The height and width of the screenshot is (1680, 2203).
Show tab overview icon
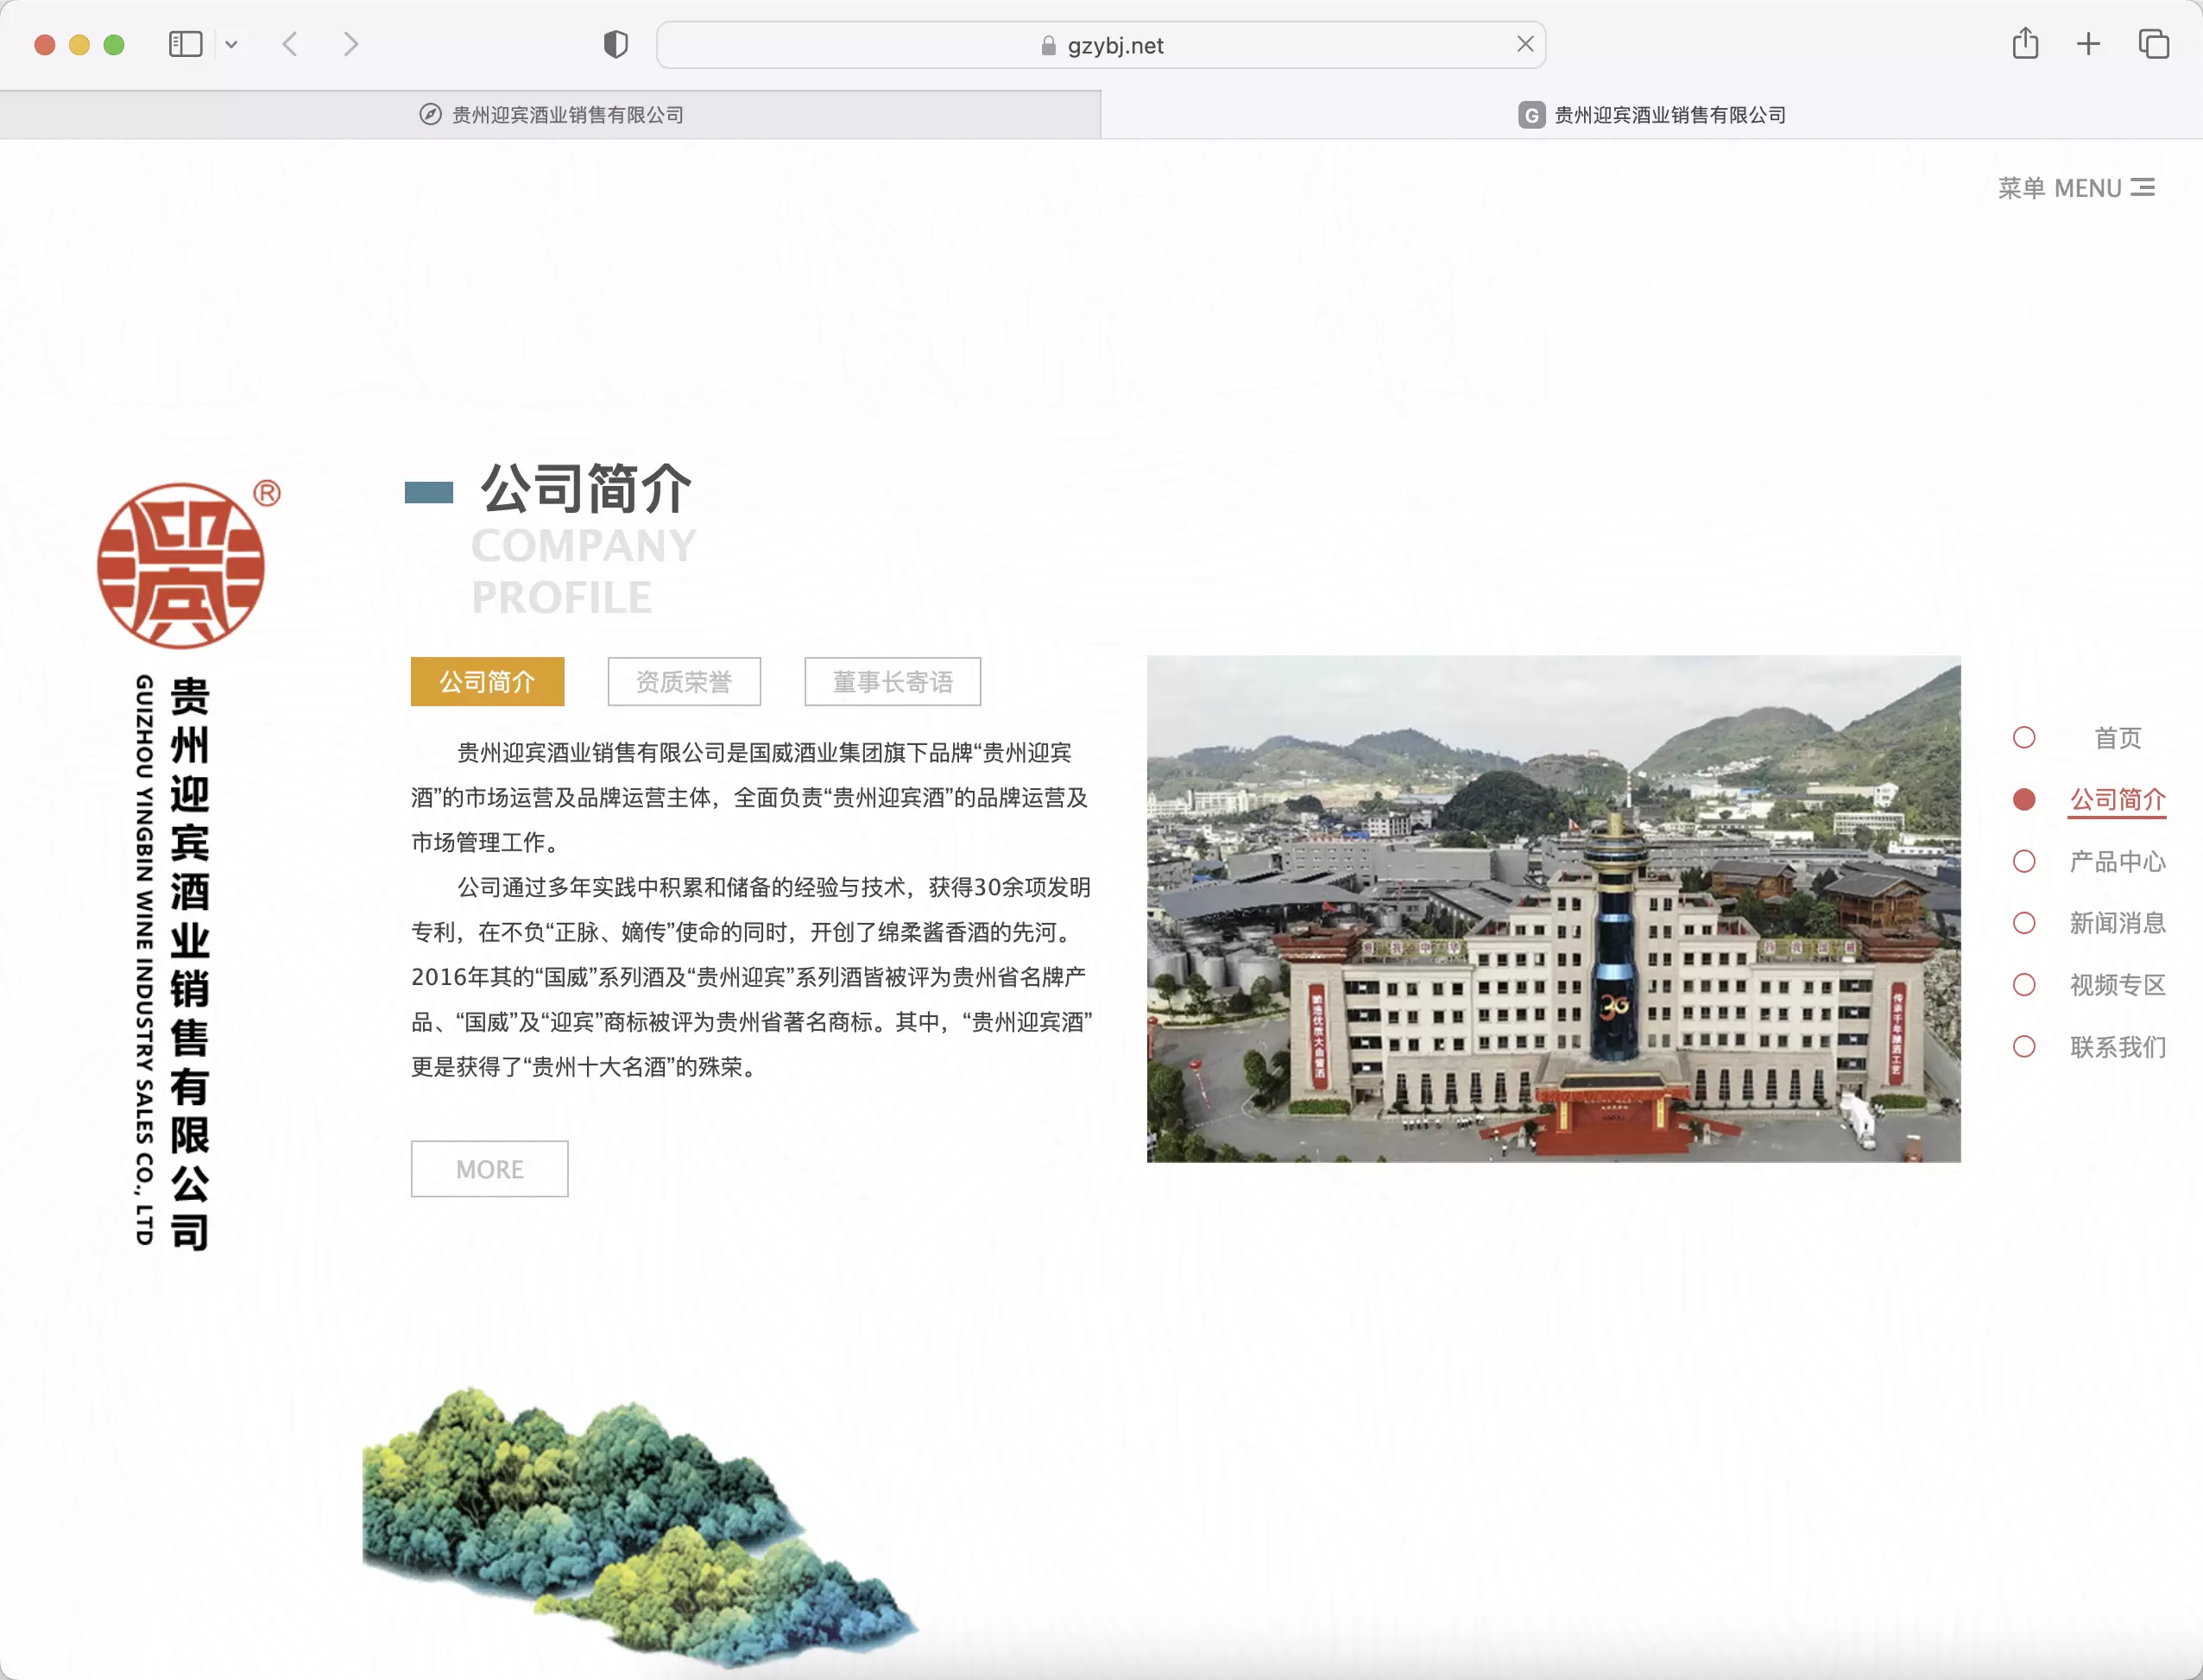click(x=2153, y=44)
